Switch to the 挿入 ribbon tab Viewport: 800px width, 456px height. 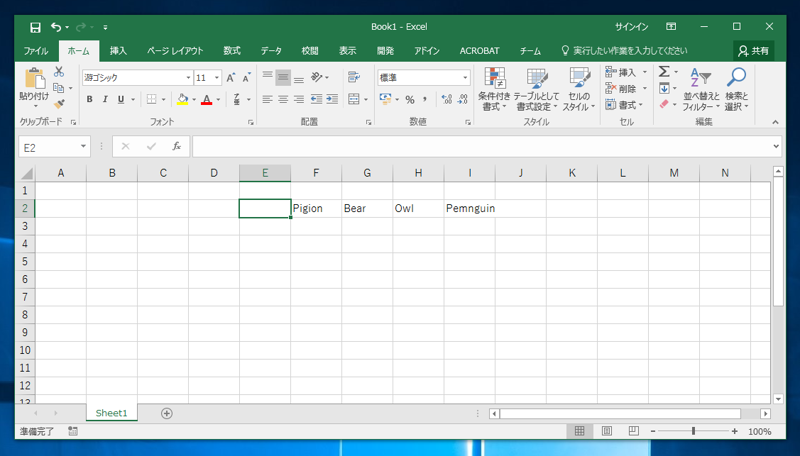[x=118, y=51]
